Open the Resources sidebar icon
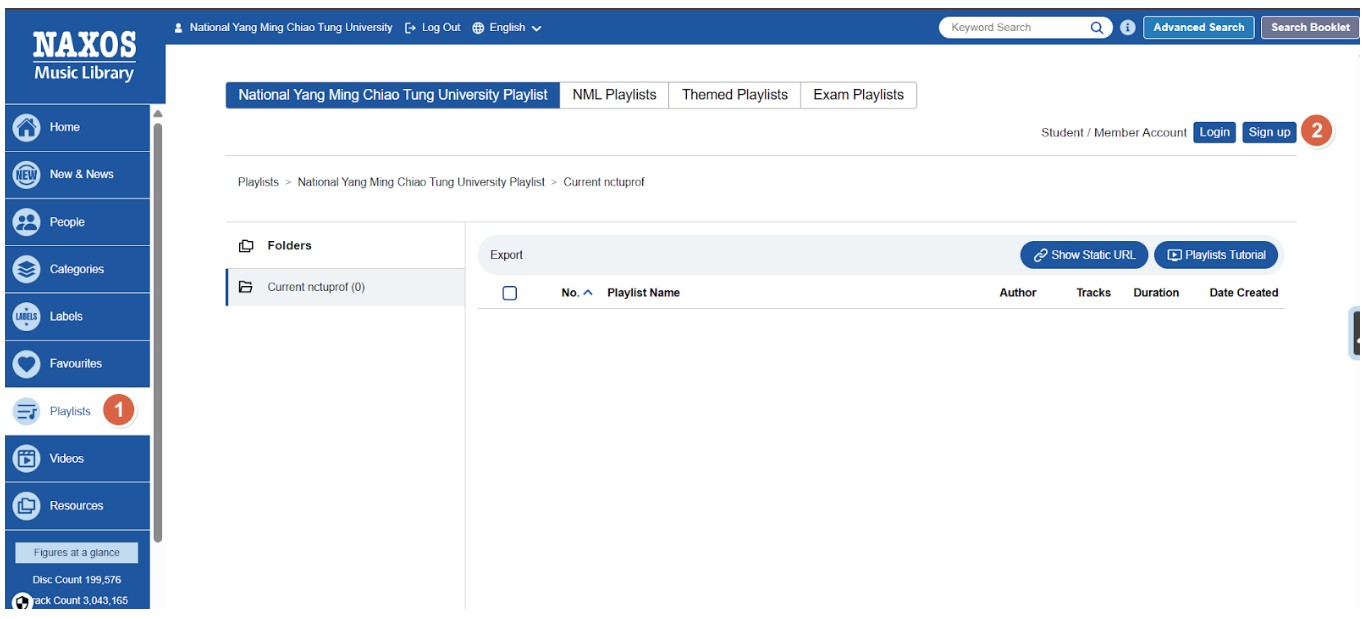Viewport: 1362px width, 619px height. (27, 506)
